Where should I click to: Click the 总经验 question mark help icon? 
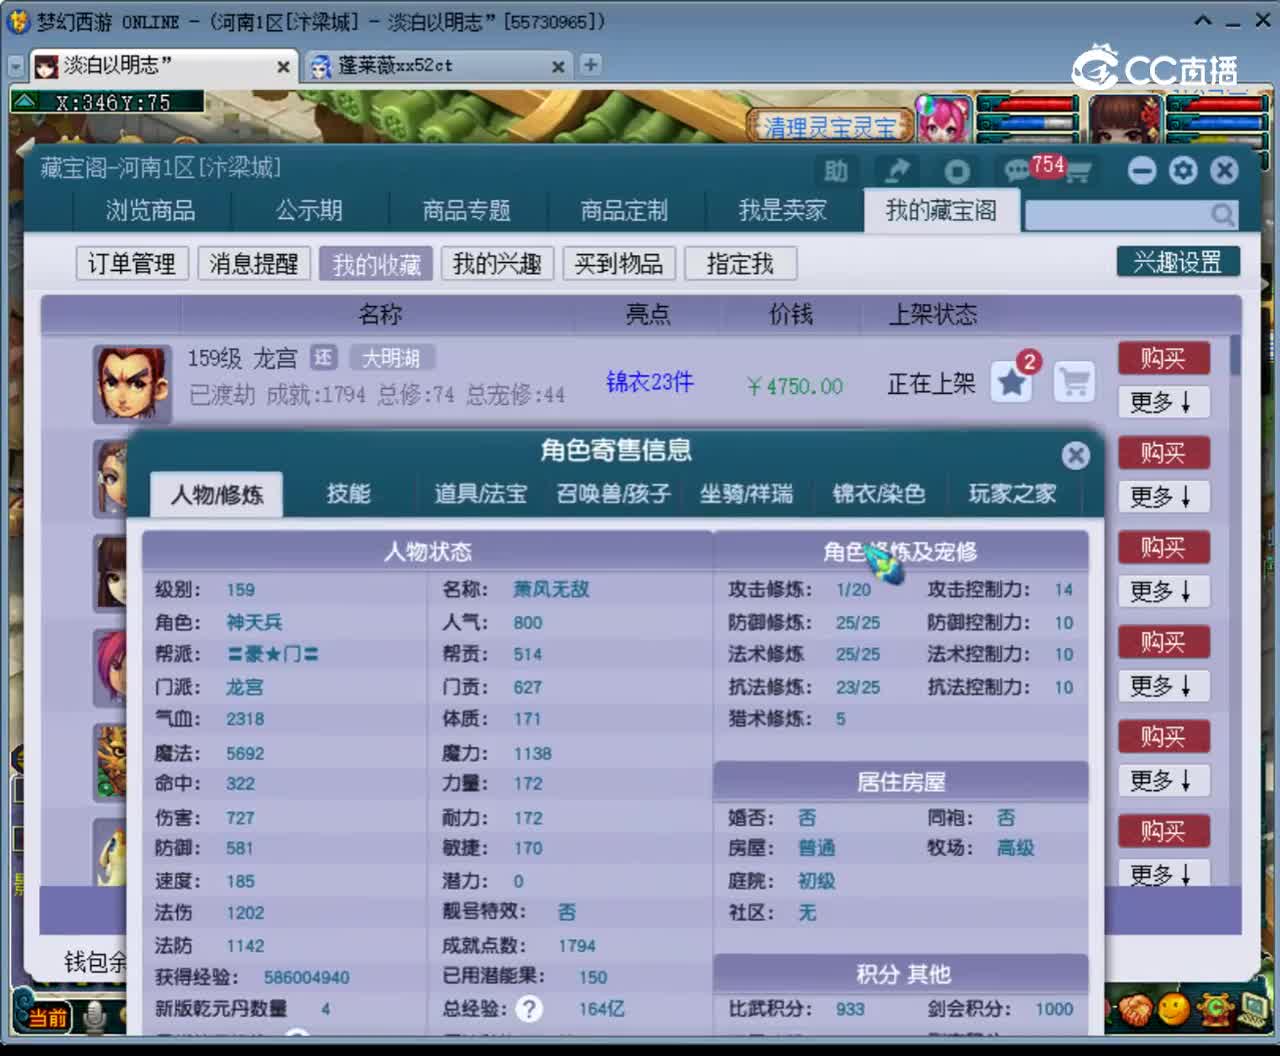click(529, 1009)
